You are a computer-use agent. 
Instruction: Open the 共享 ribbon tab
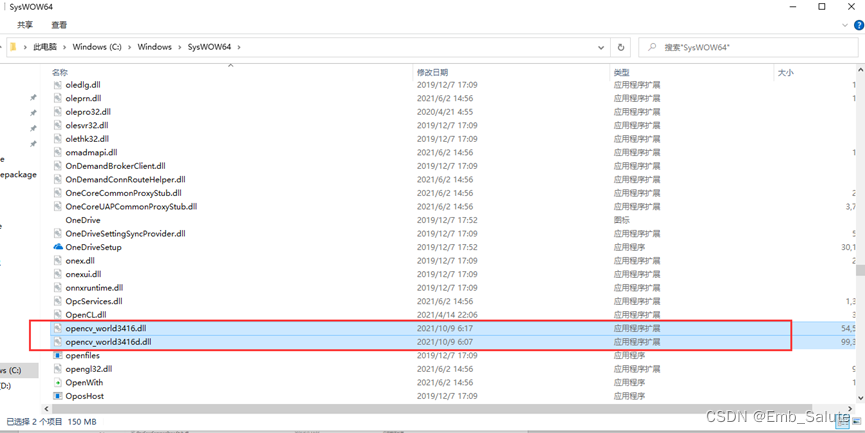point(25,25)
